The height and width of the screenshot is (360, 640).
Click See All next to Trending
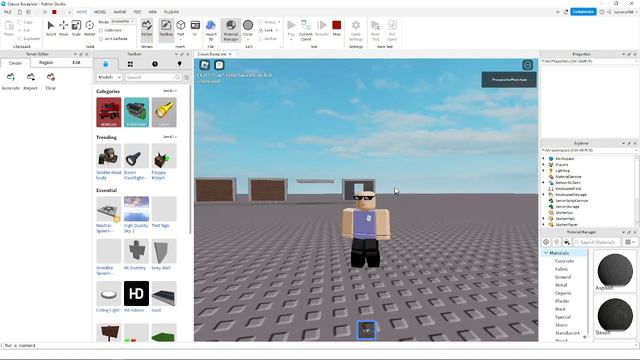click(169, 137)
